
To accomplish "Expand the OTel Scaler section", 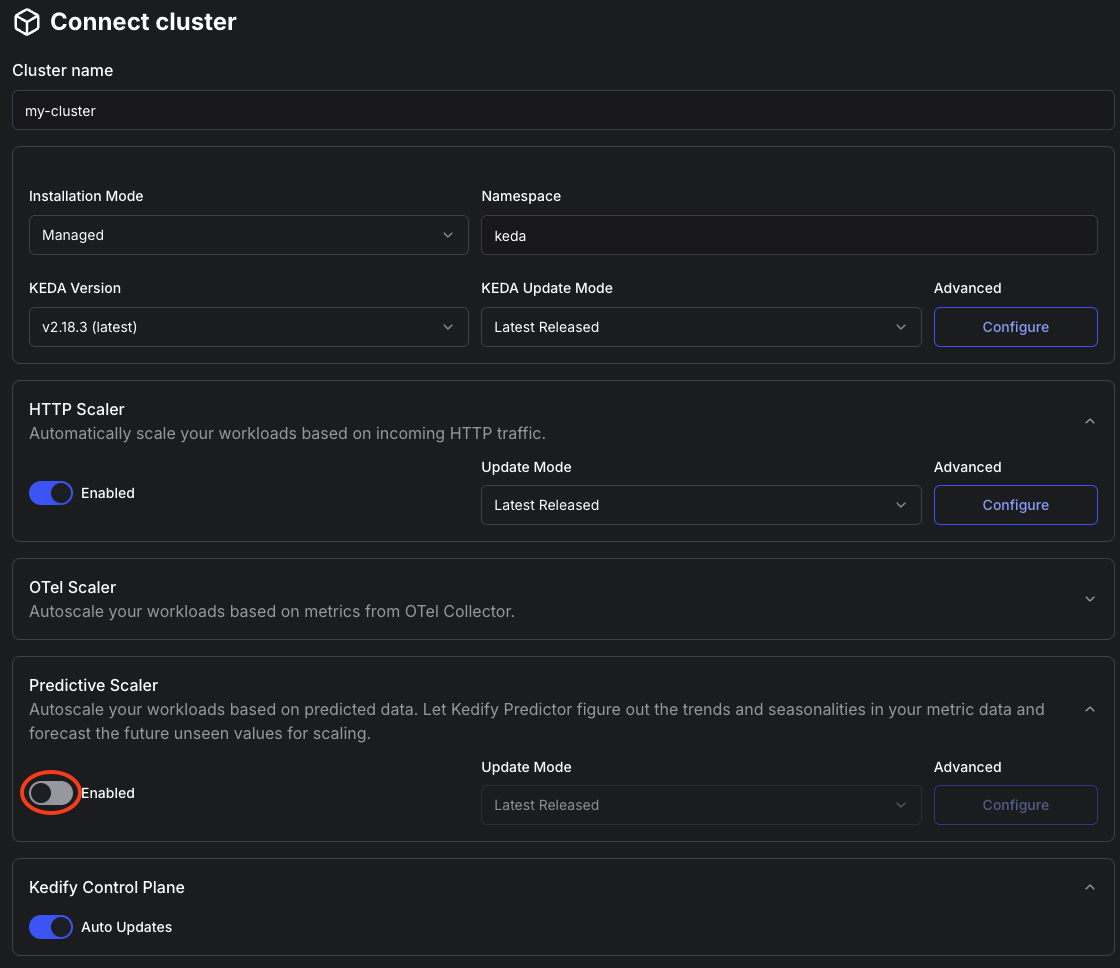I will pyautogui.click(x=1089, y=599).
